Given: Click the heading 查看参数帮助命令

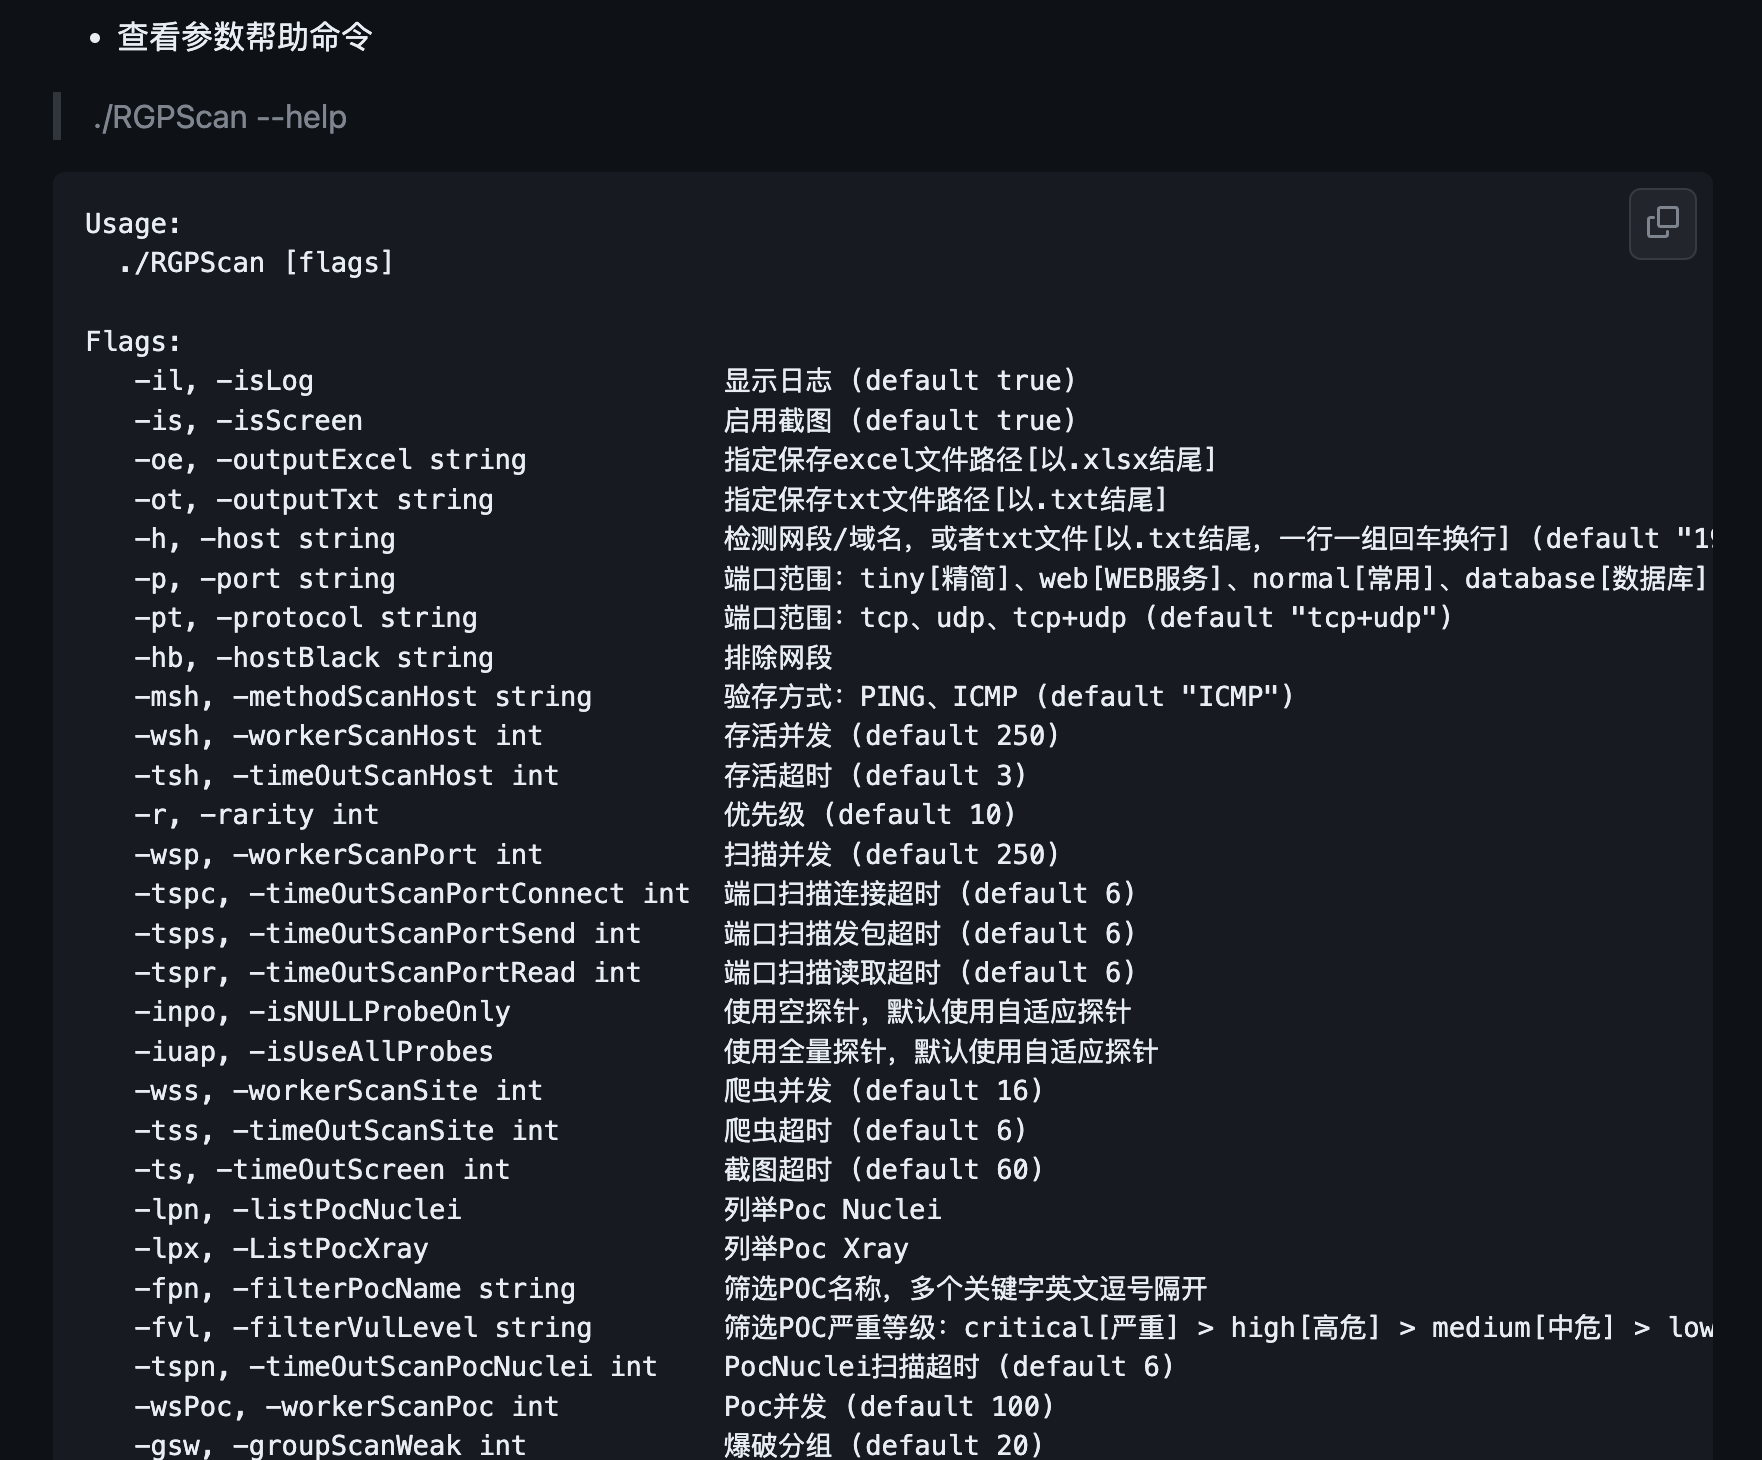Looking at the screenshot, I should pos(245,37).
